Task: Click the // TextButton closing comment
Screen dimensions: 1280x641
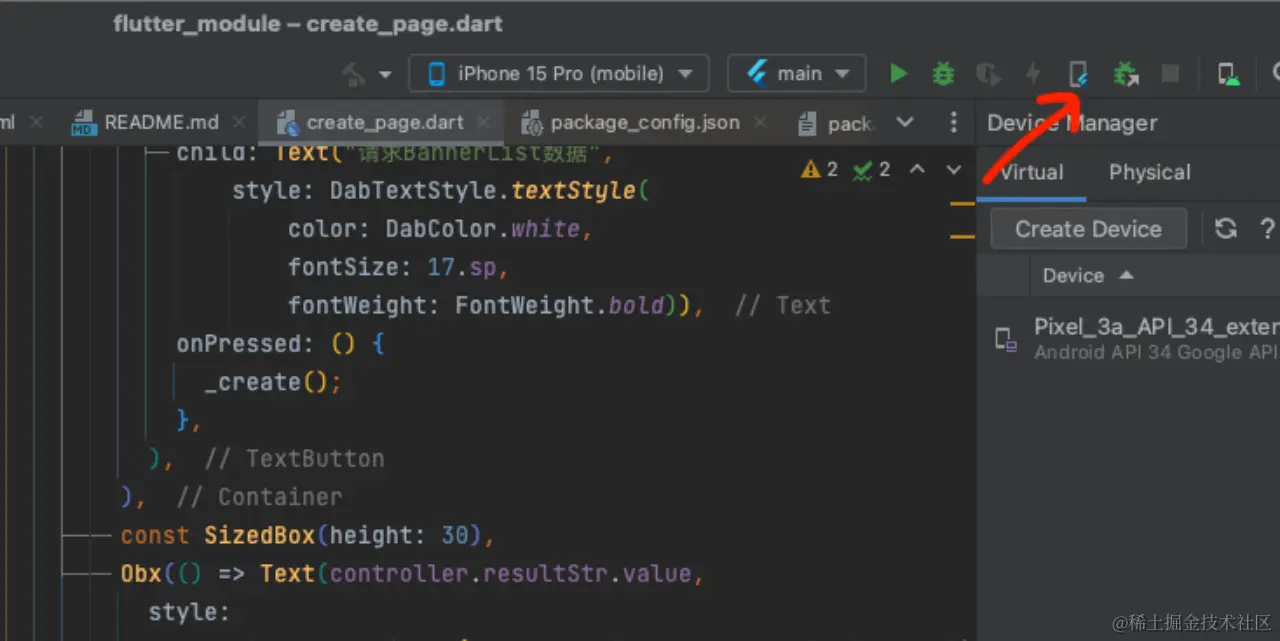Action: (x=294, y=458)
